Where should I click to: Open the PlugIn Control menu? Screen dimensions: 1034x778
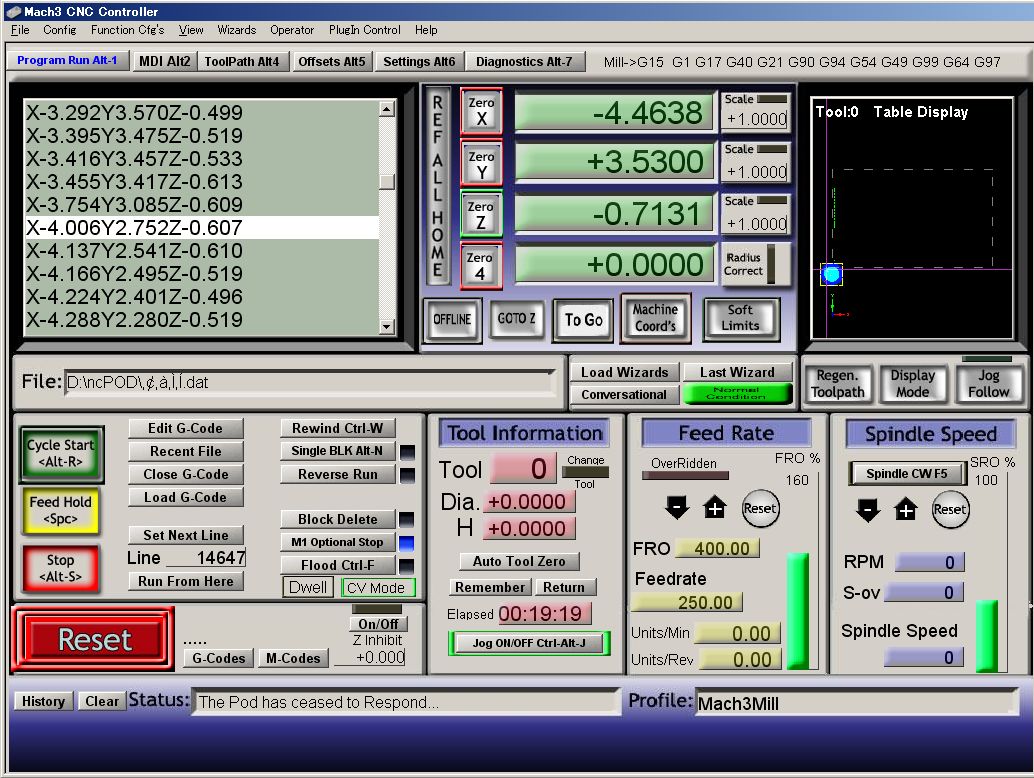click(x=364, y=30)
